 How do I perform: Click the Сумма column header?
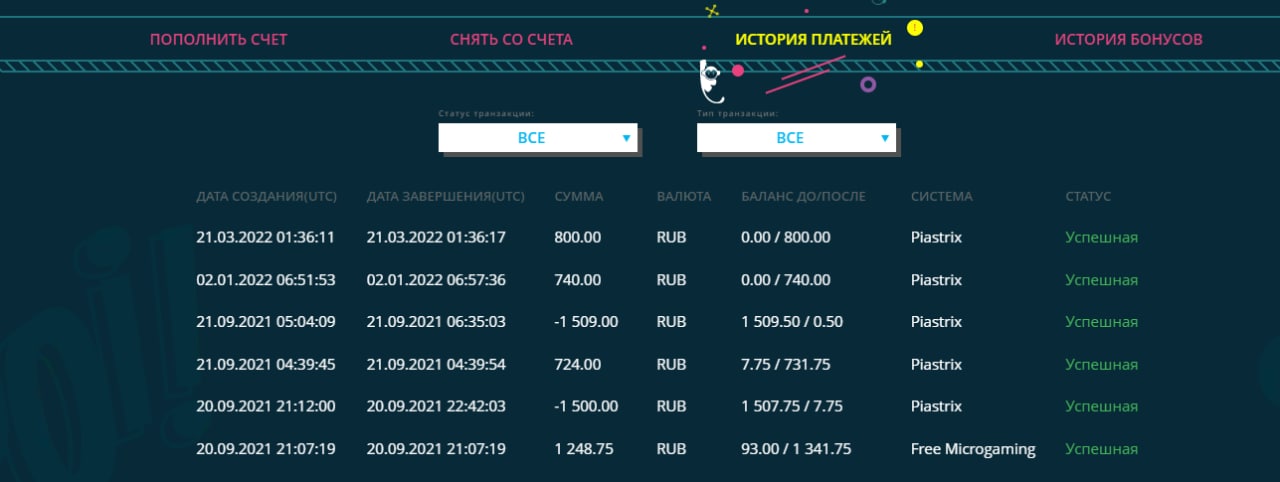pos(579,196)
